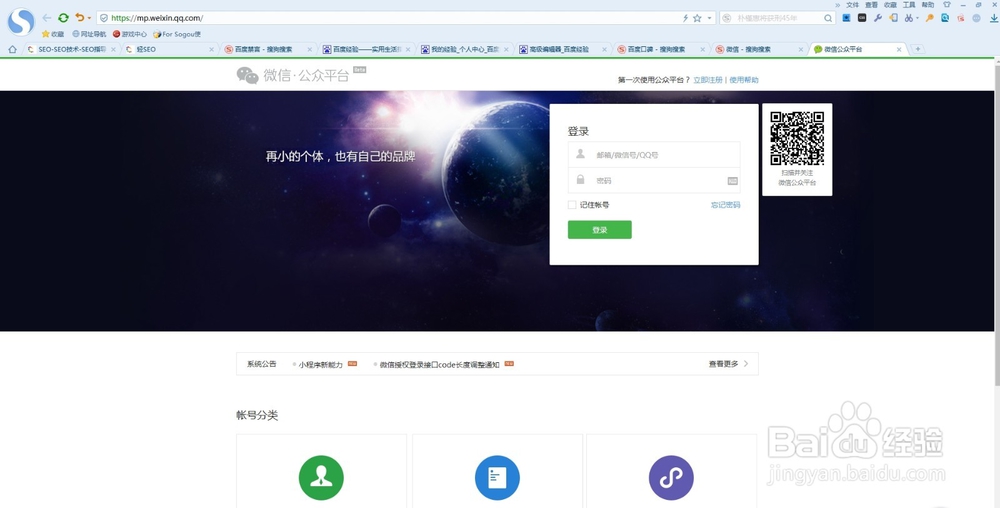Click the blue square extension icon in the toolbar
Image resolution: width=1000 pixels, height=508 pixels.
click(x=846, y=18)
